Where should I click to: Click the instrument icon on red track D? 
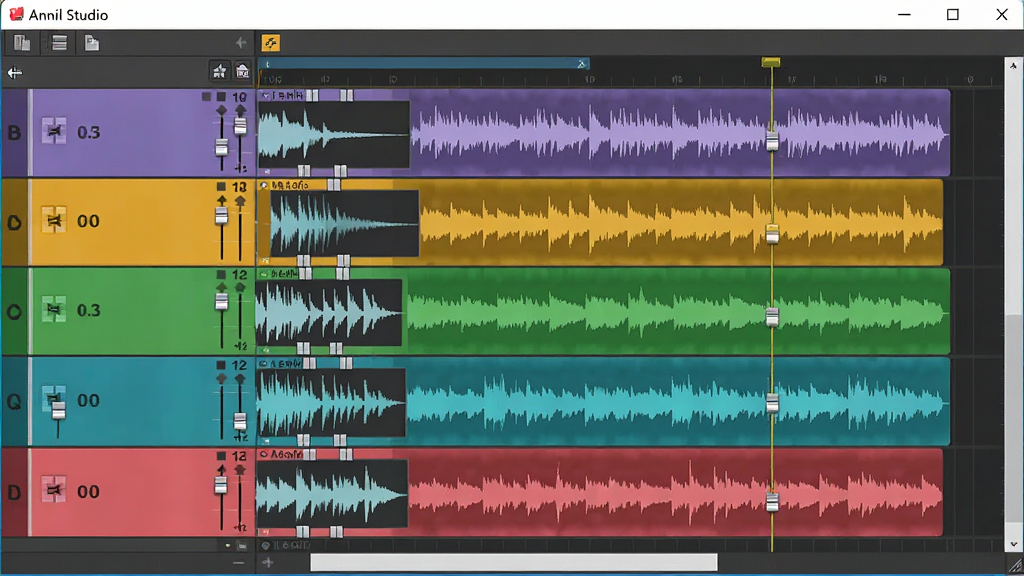54,490
